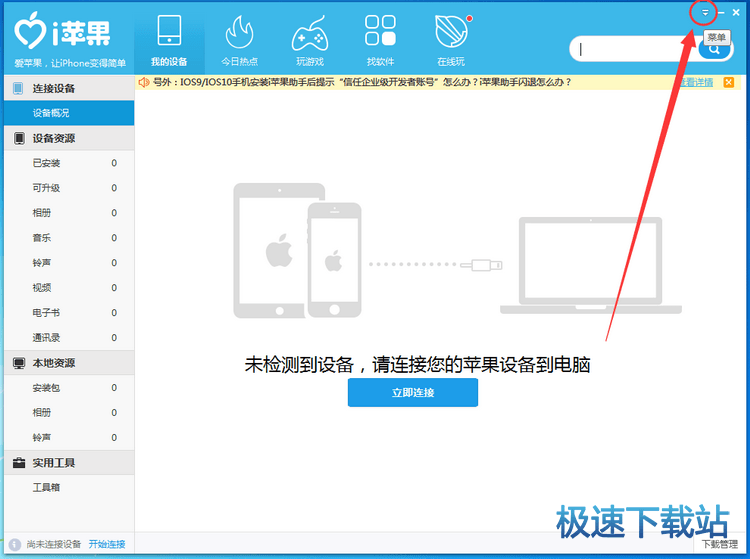
Task: Open 相册 under 本地资源
Action: tap(69, 413)
